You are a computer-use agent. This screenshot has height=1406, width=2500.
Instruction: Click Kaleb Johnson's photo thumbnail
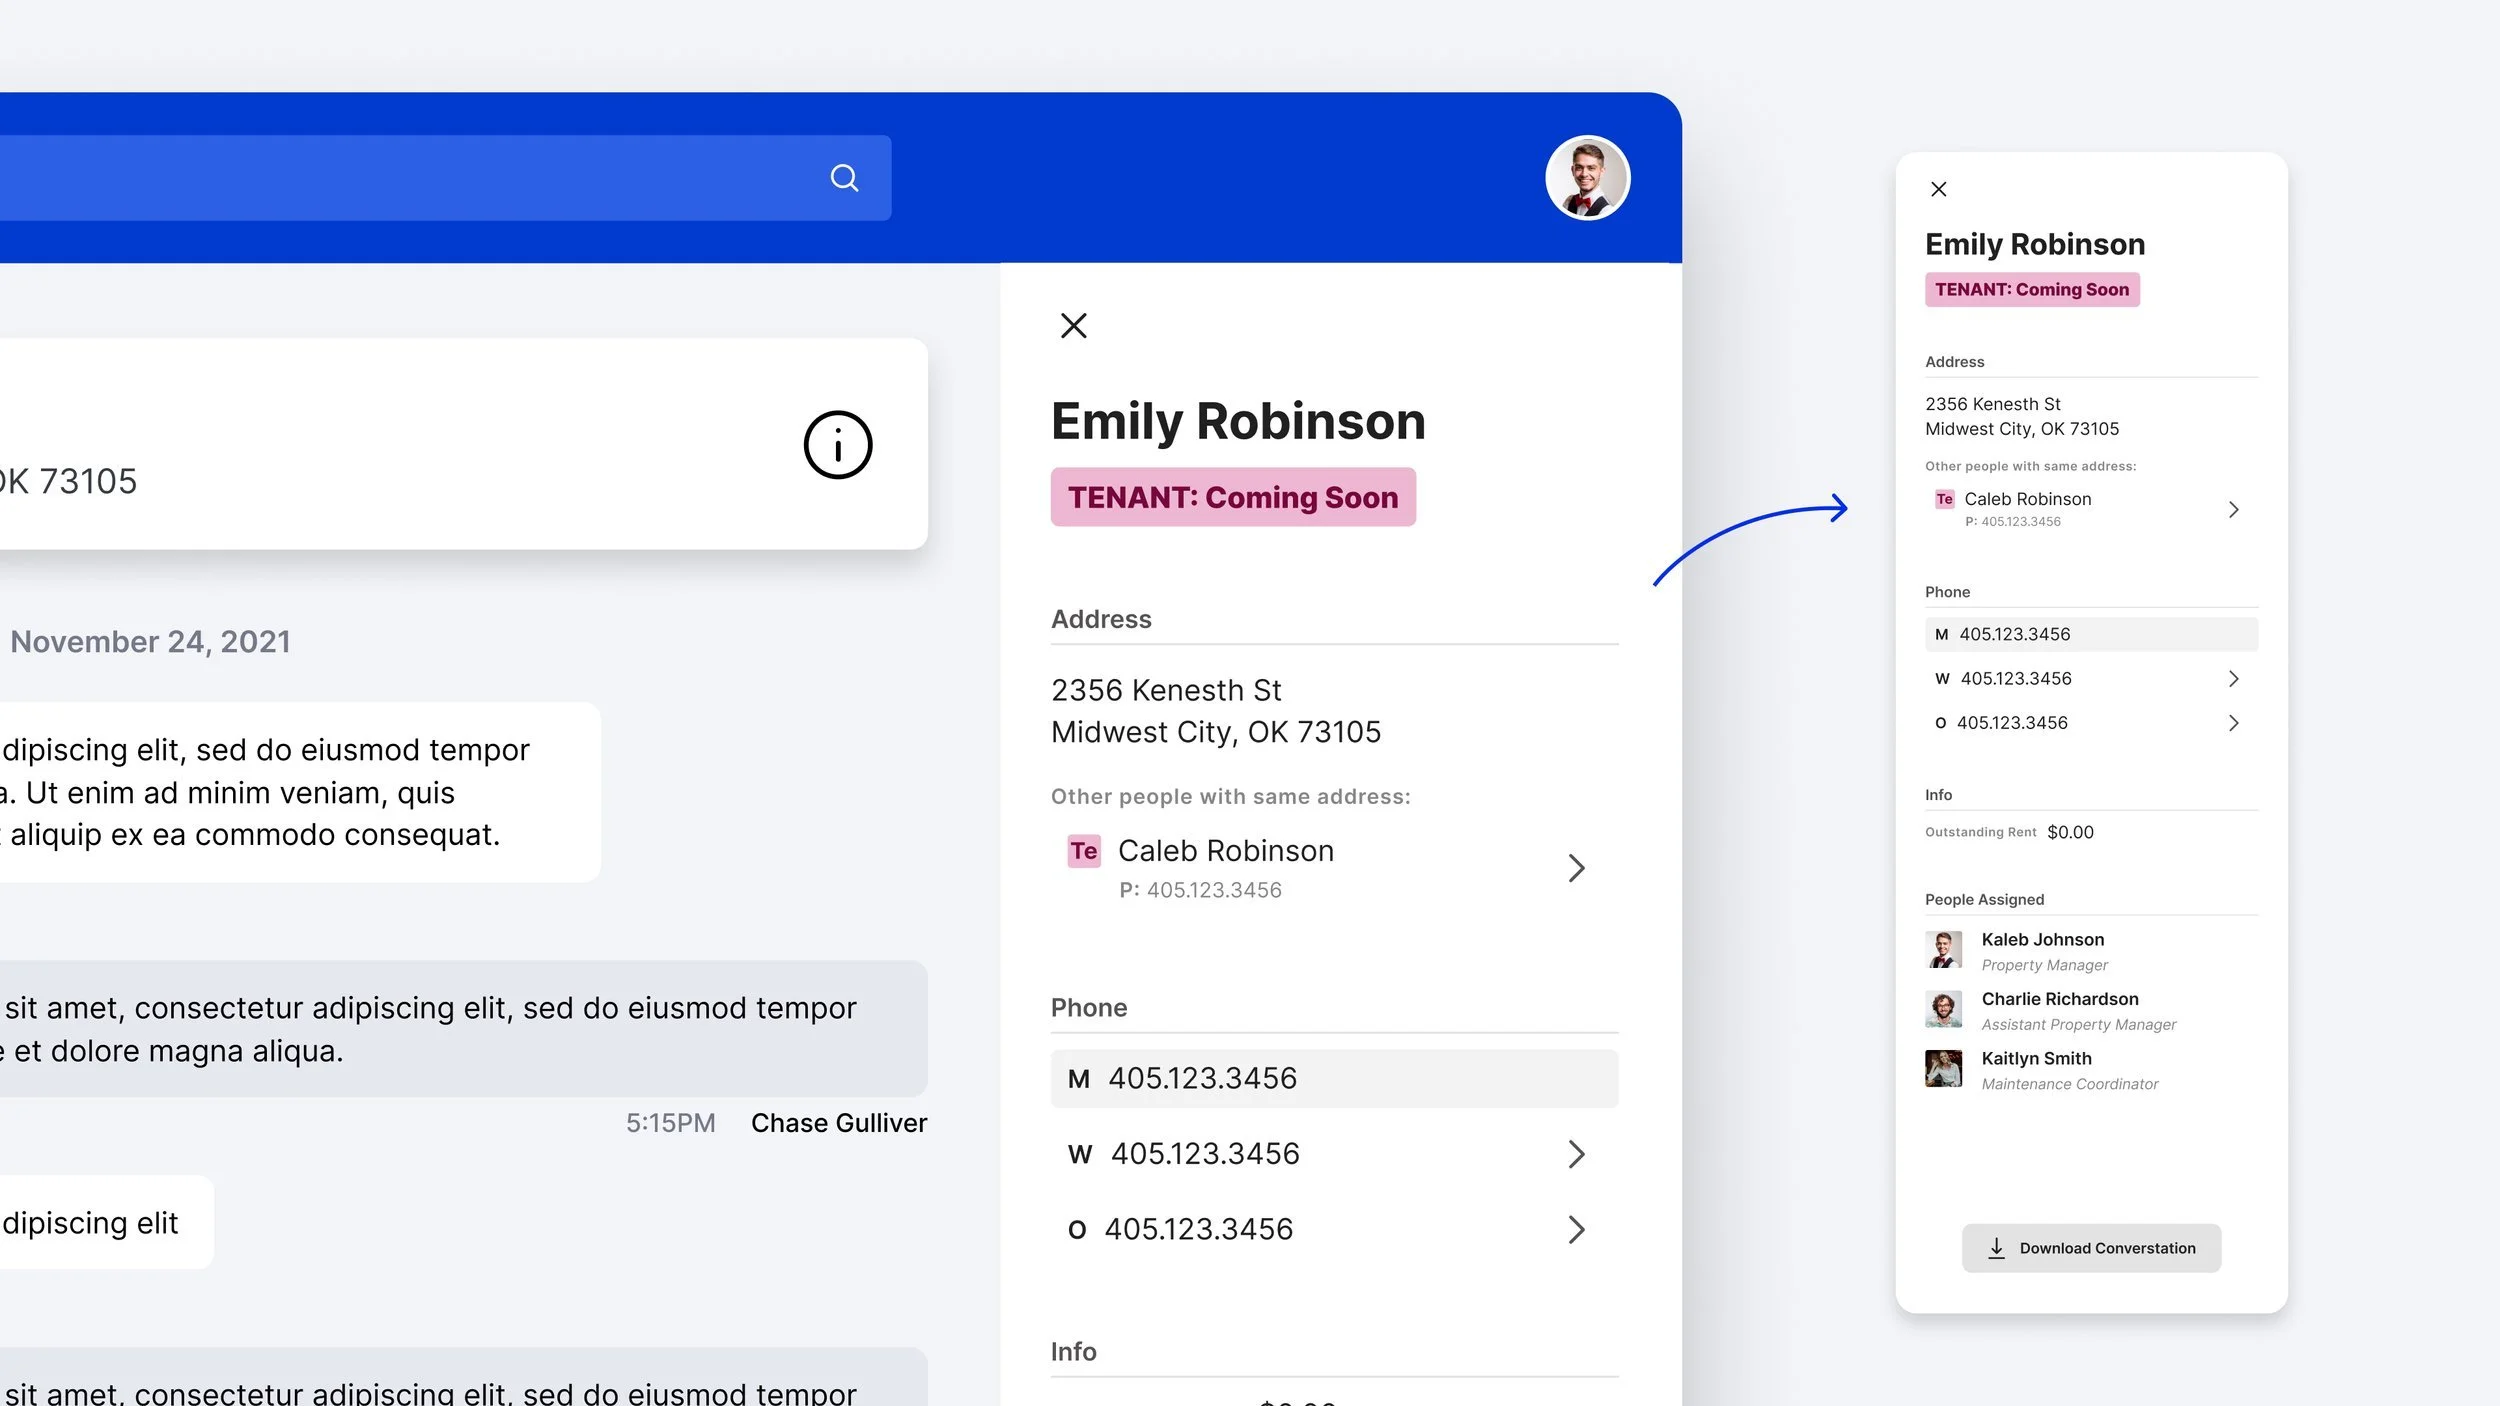click(1943, 950)
